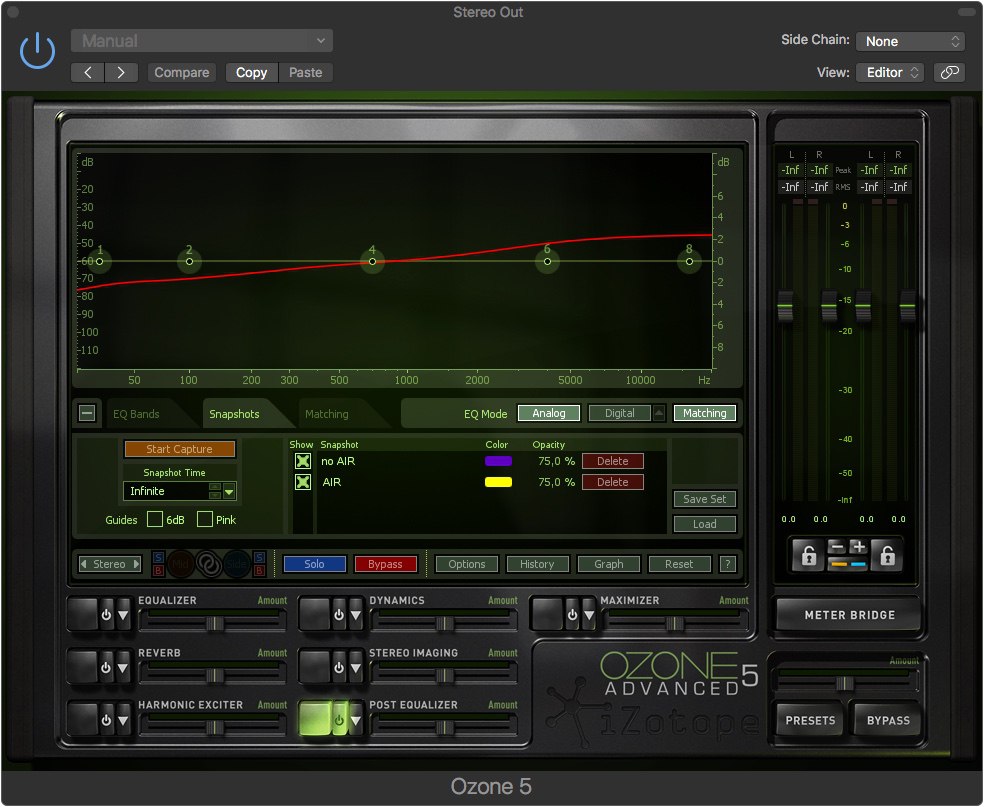This screenshot has width=984, height=807.
Task: Open the Side Chain dropdown
Action: pos(909,41)
